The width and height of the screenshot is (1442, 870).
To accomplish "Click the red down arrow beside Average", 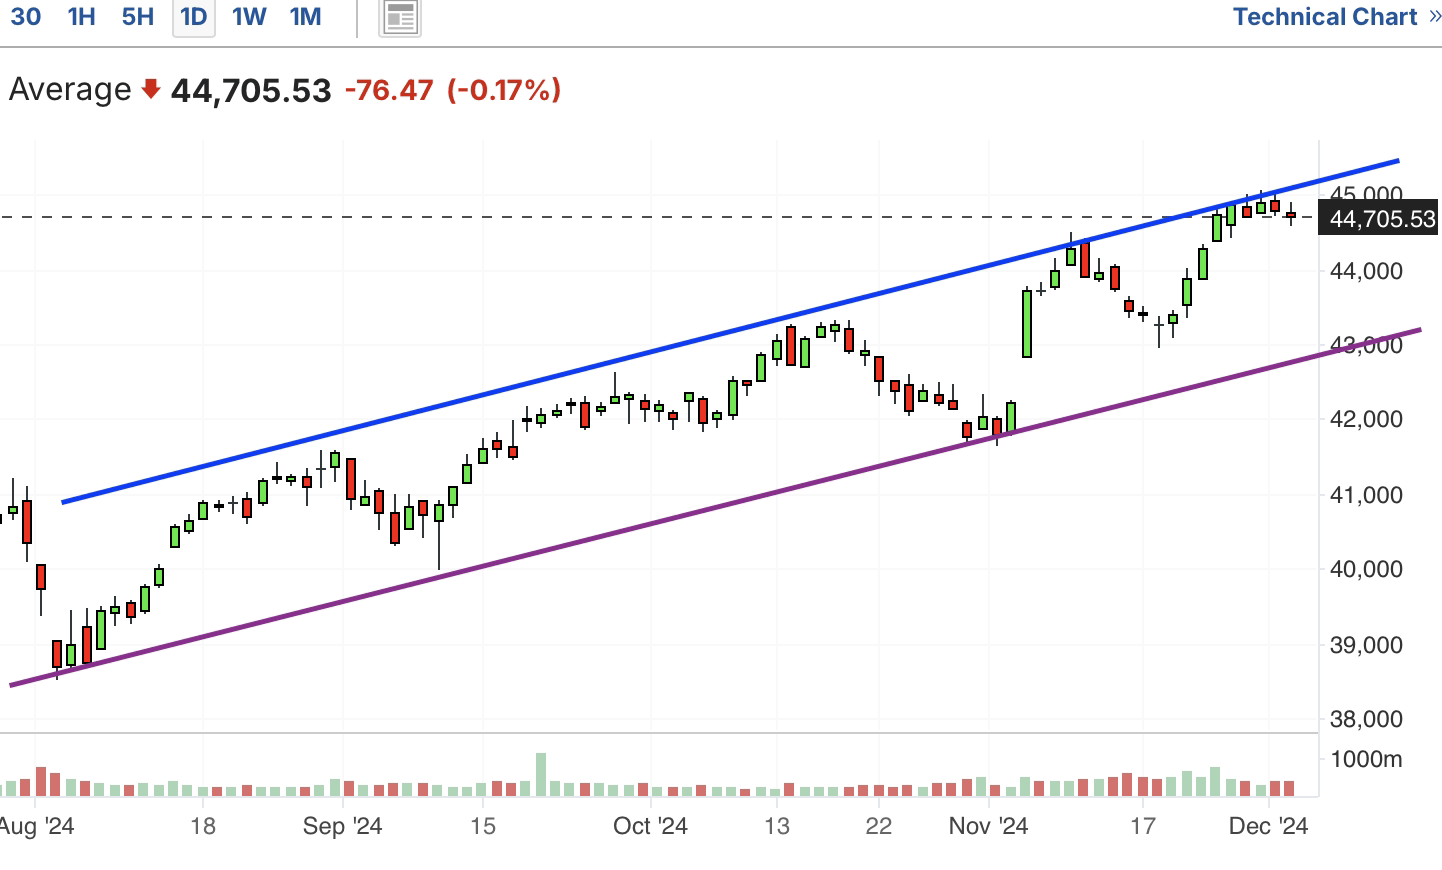I will point(151,90).
